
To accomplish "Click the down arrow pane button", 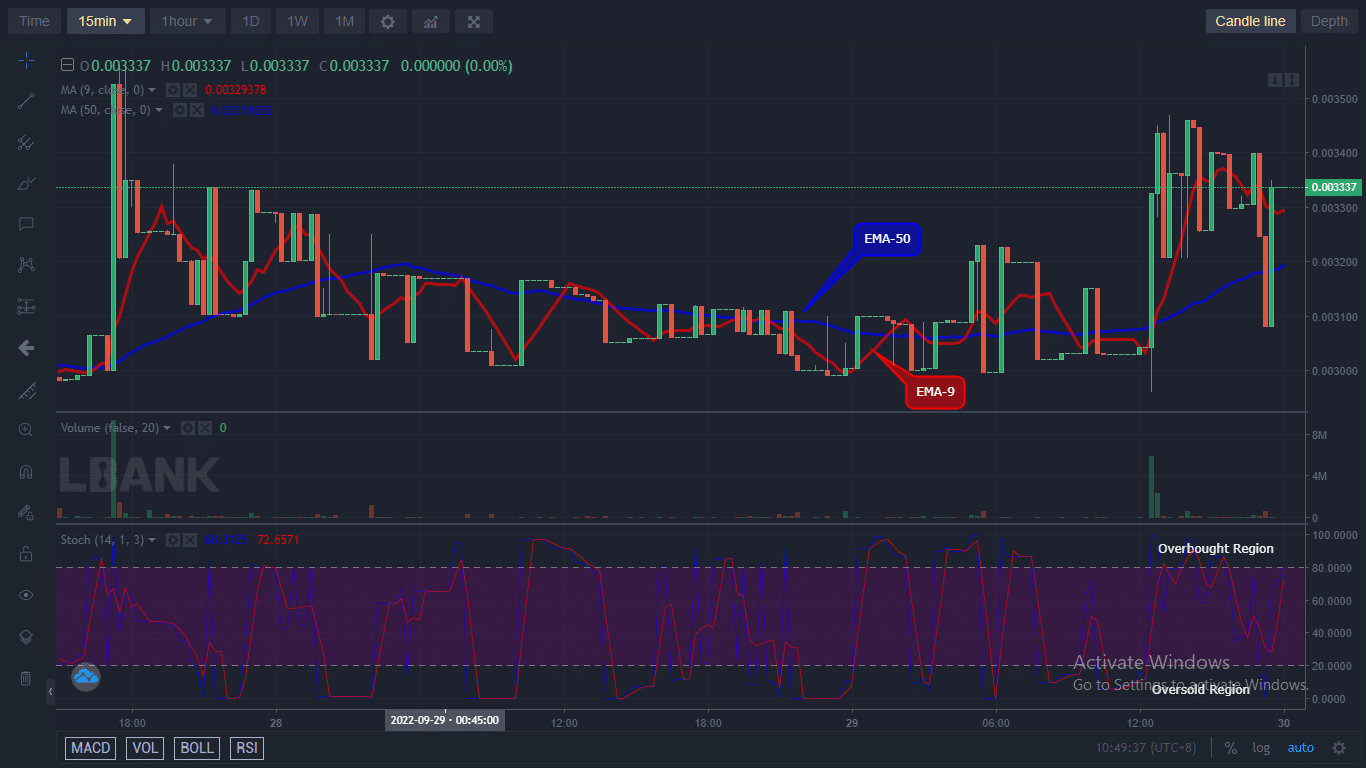I will [1275, 80].
